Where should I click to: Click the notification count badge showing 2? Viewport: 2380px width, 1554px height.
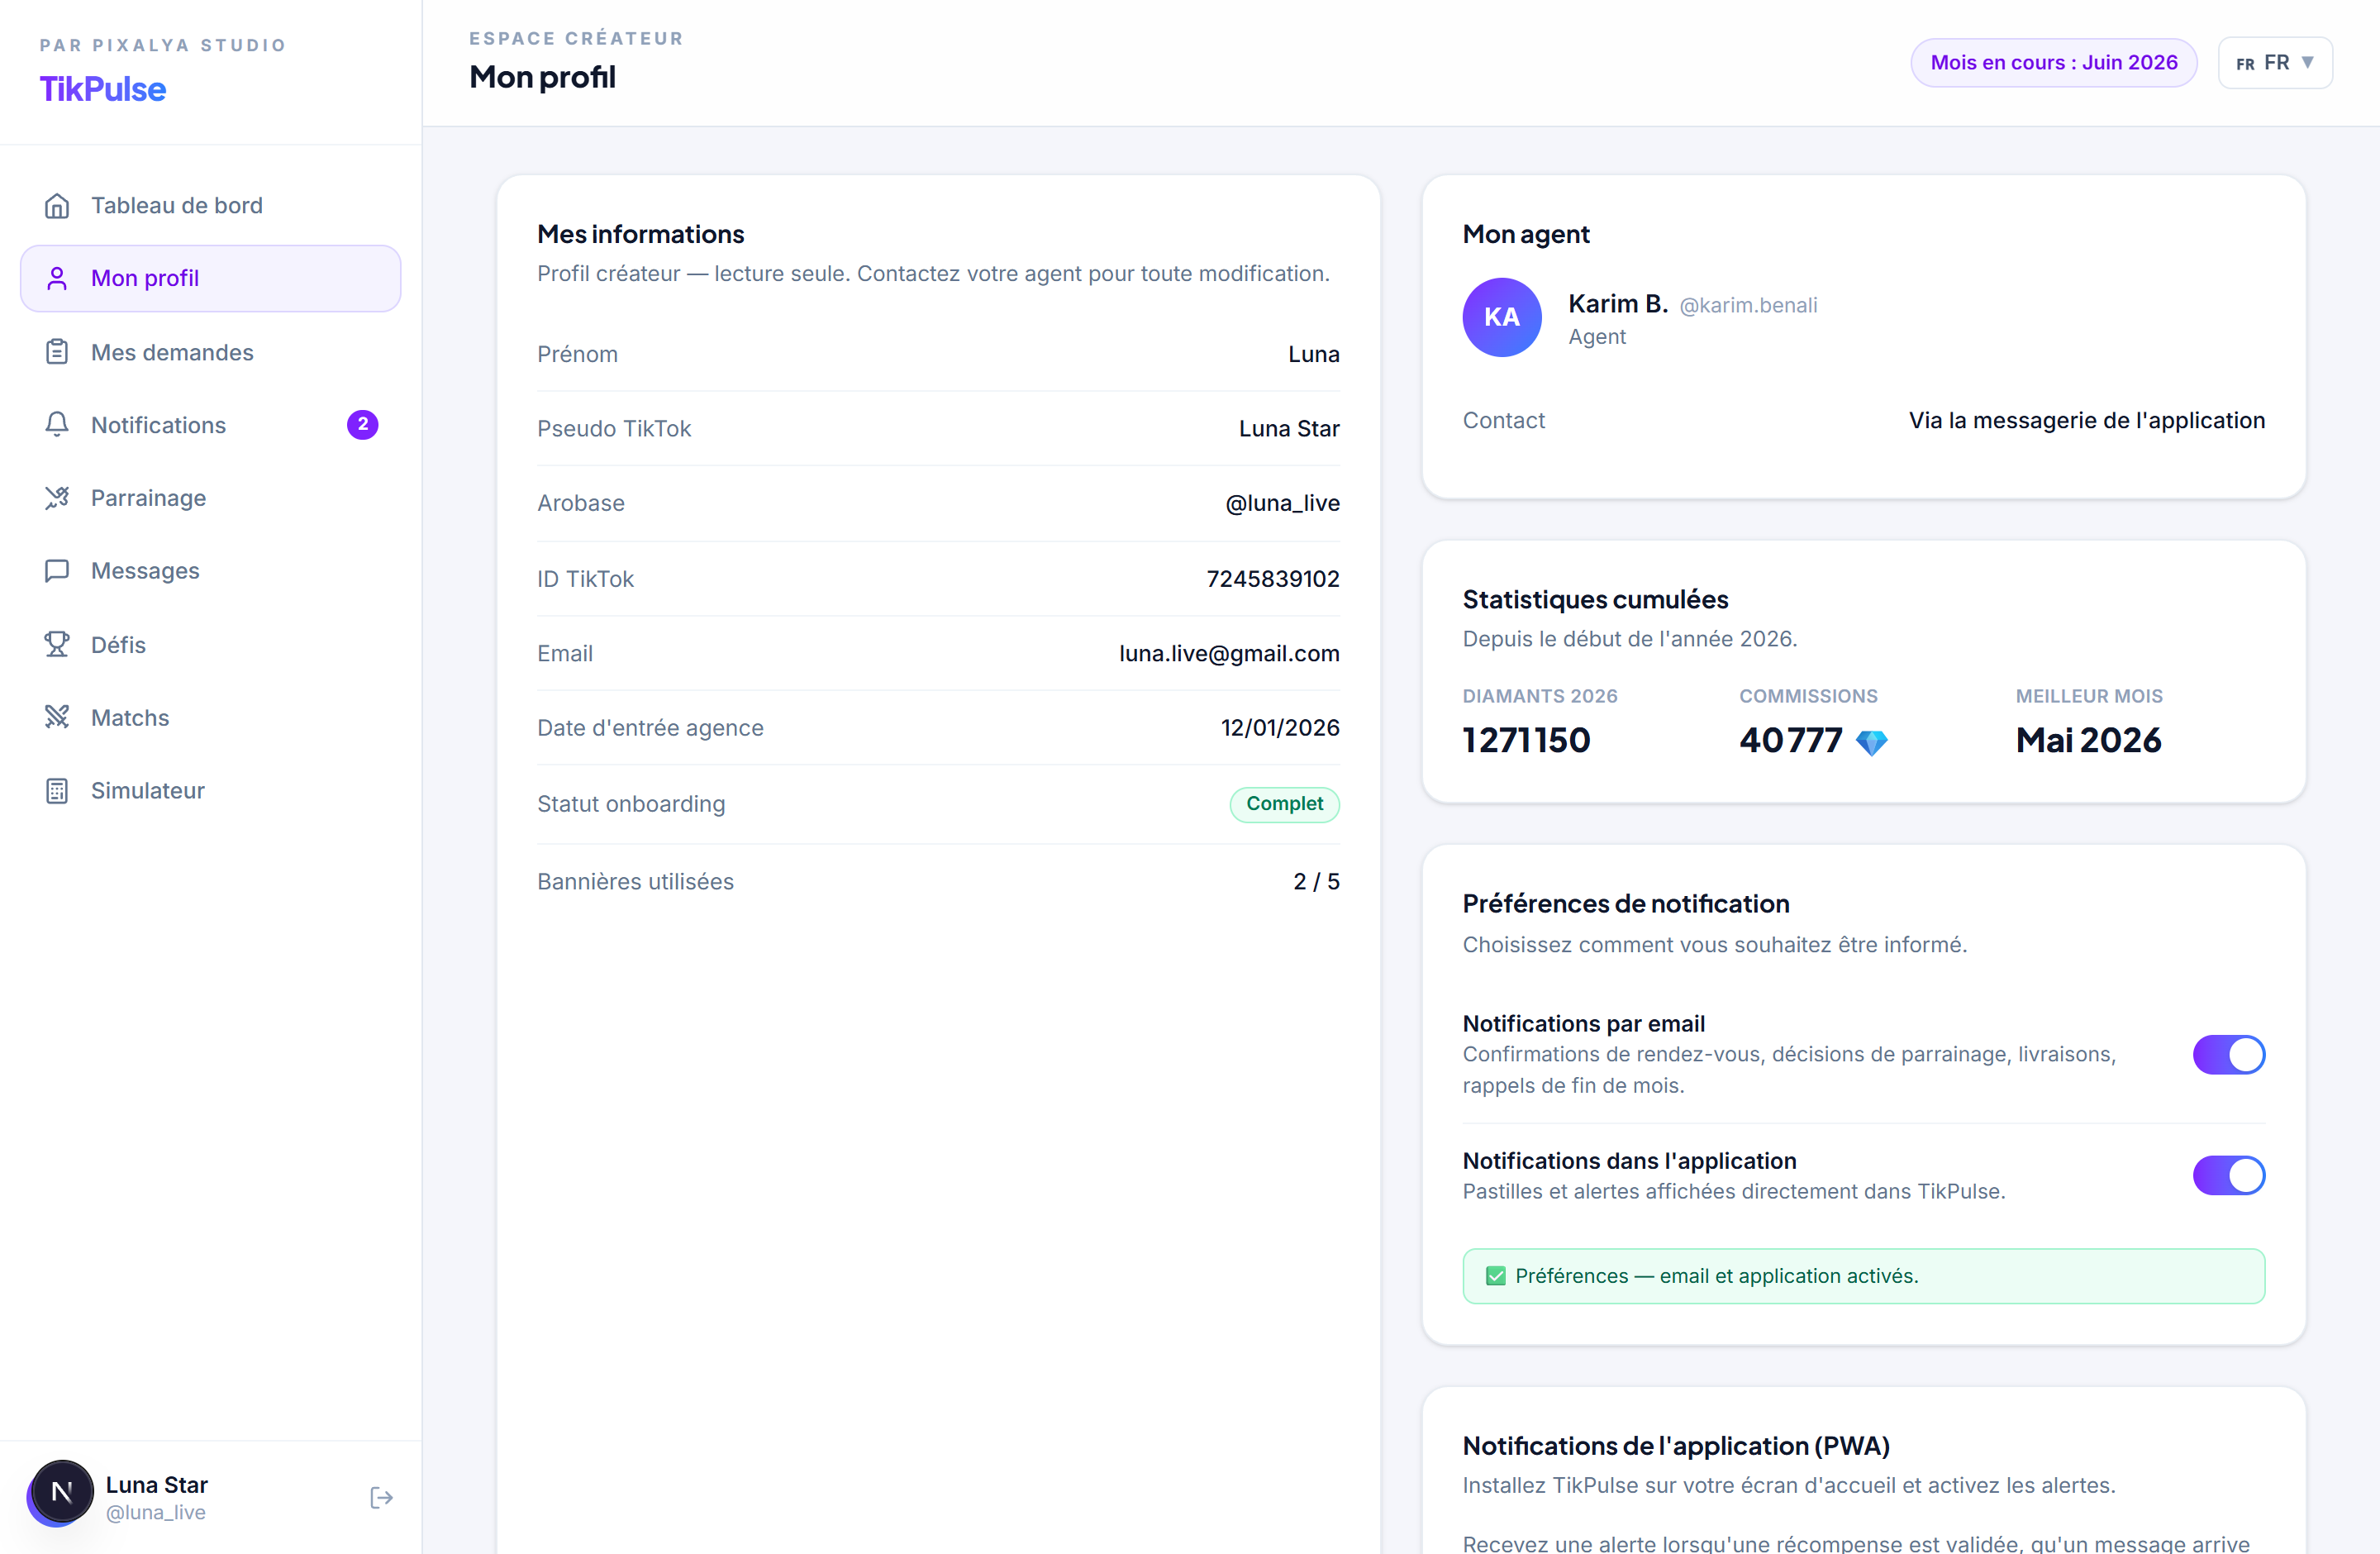[362, 425]
